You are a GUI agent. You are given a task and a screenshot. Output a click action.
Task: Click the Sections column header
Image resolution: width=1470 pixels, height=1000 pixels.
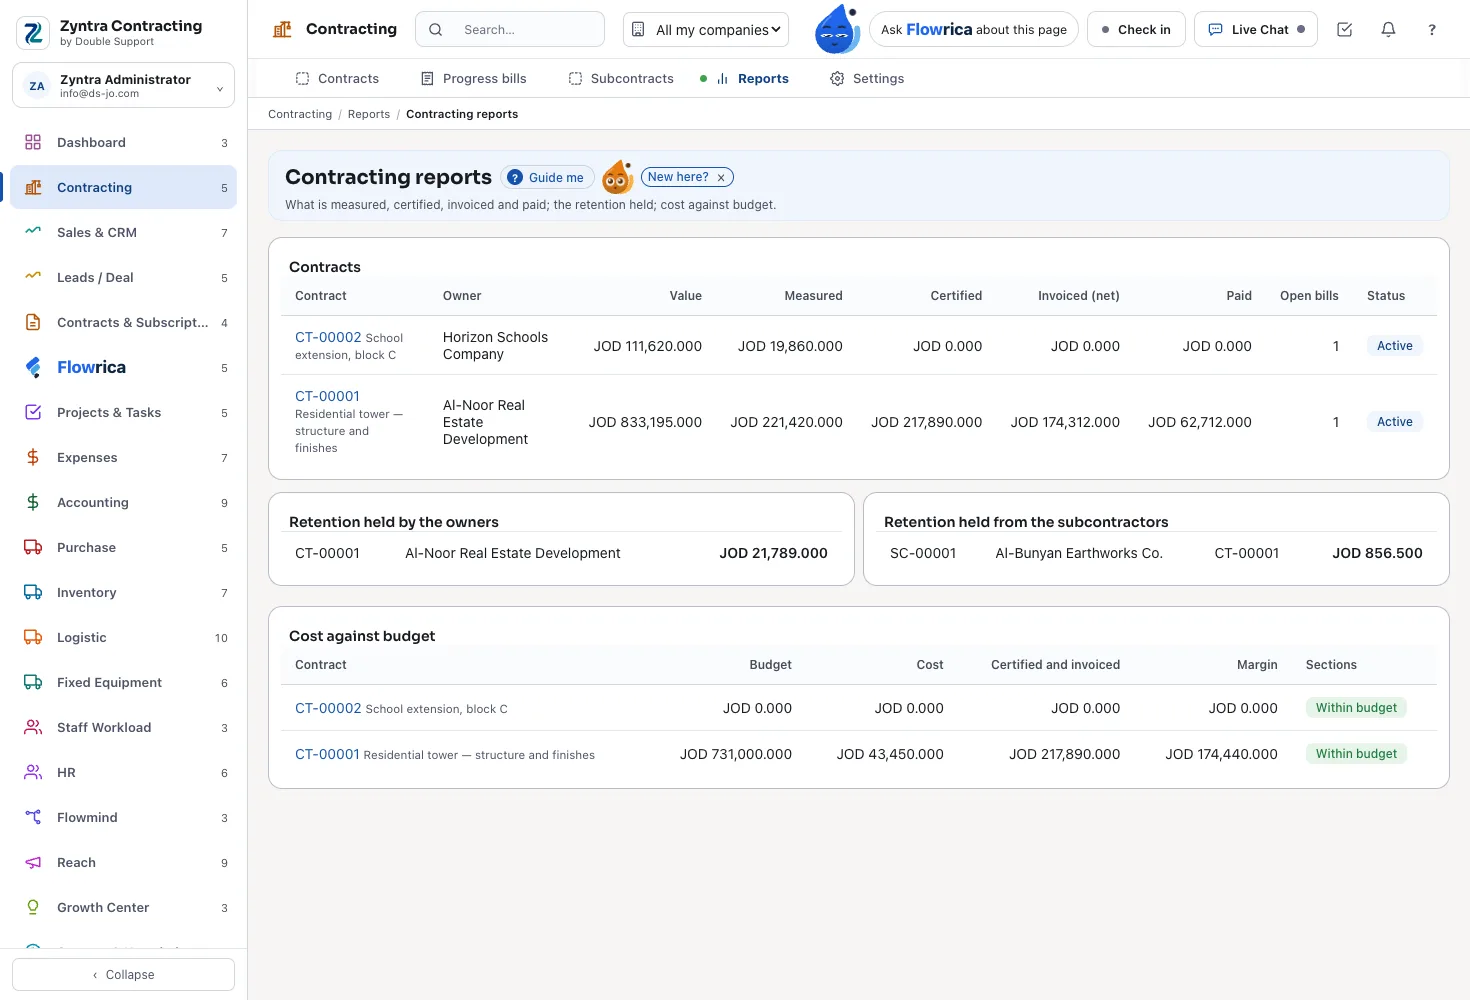click(1331, 665)
